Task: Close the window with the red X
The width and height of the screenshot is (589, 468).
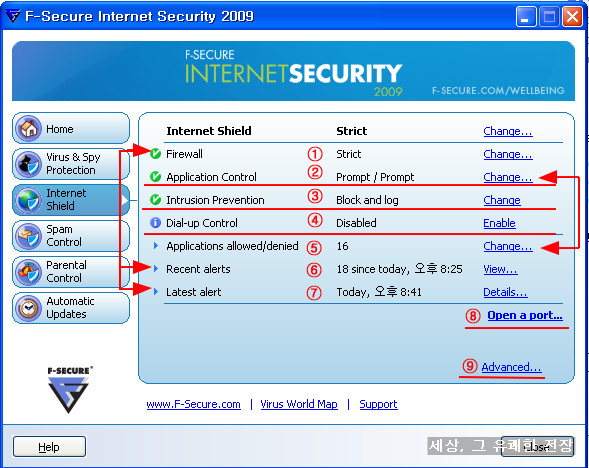Action: [572, 17]
